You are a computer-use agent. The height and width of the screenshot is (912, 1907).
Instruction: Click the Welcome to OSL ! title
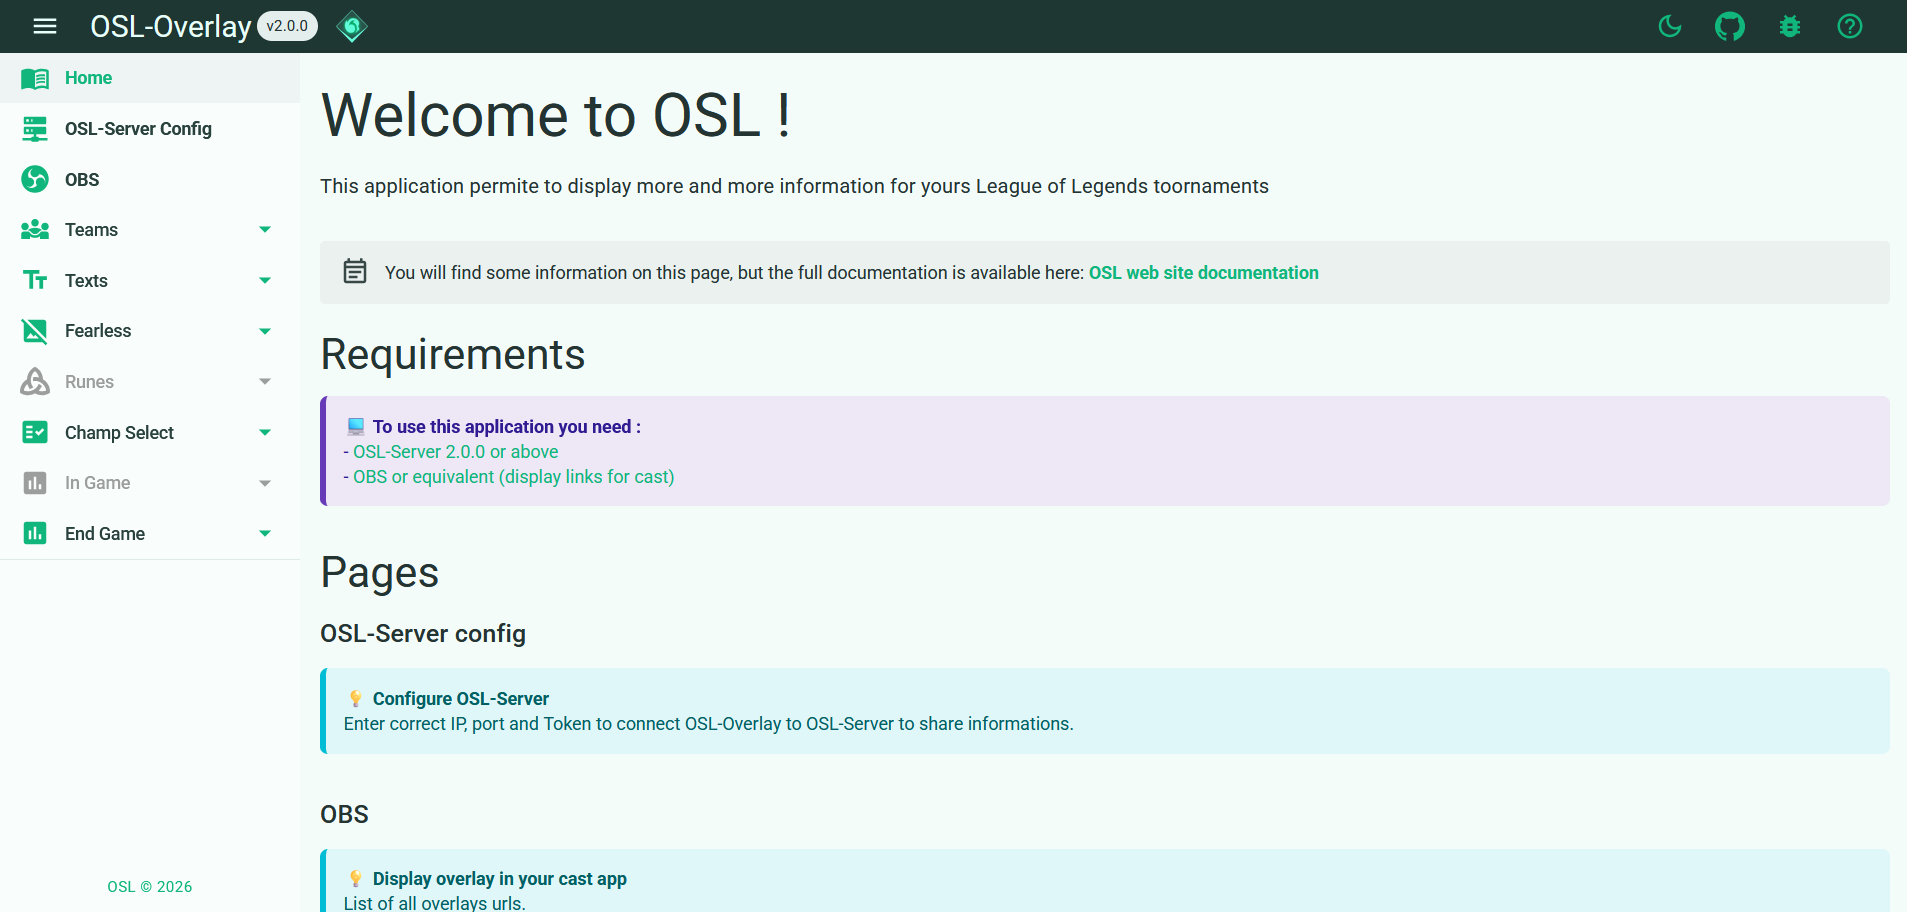(556, 115)
